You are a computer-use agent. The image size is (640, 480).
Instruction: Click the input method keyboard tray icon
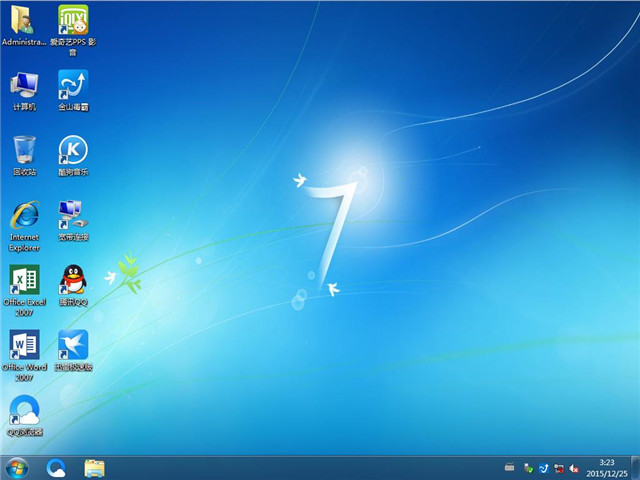pyautogui.click(x=509, y=467)
